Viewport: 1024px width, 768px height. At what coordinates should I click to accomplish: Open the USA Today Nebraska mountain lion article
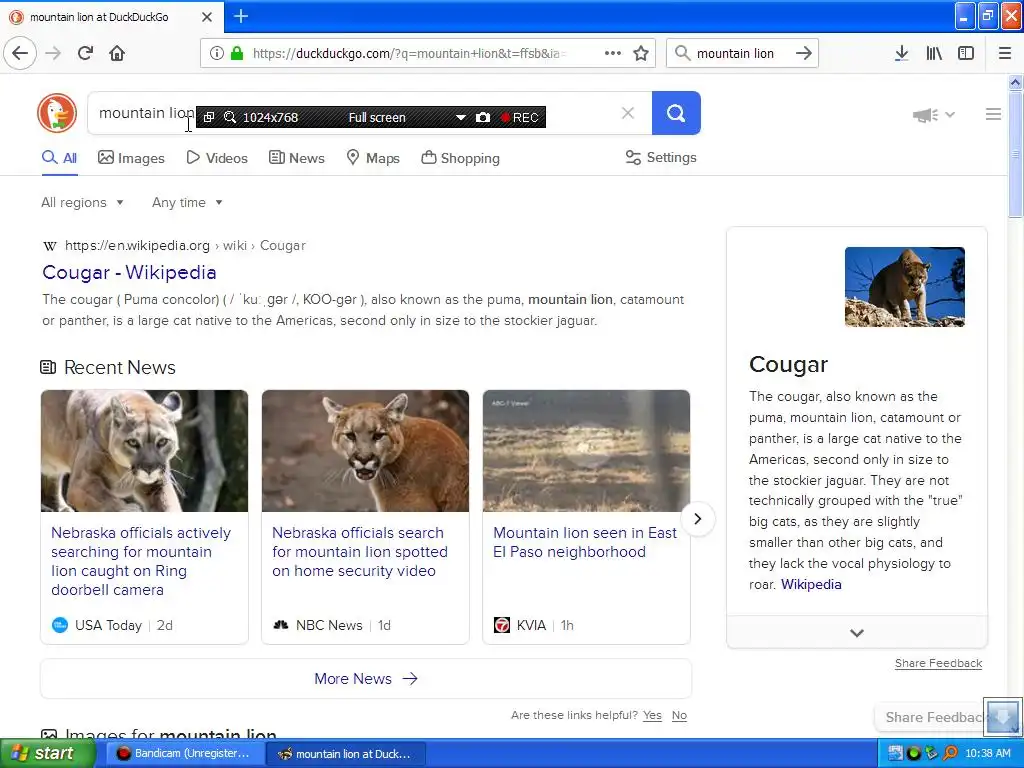tap(141, 561)
